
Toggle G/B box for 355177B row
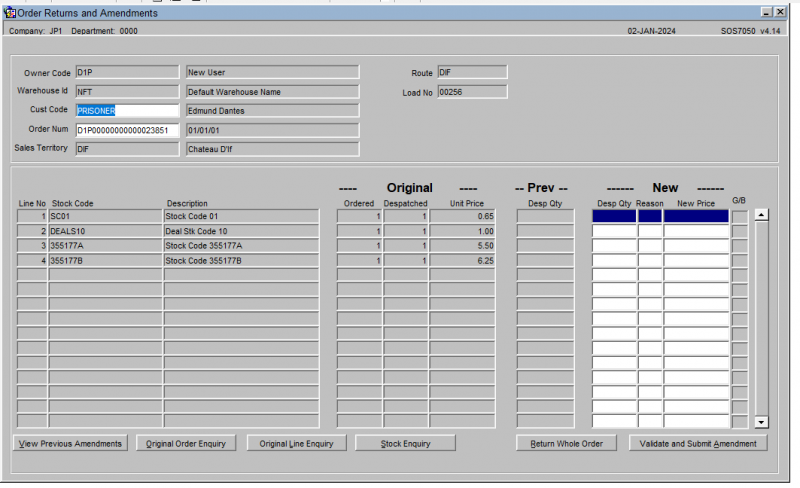click(740, 261)
